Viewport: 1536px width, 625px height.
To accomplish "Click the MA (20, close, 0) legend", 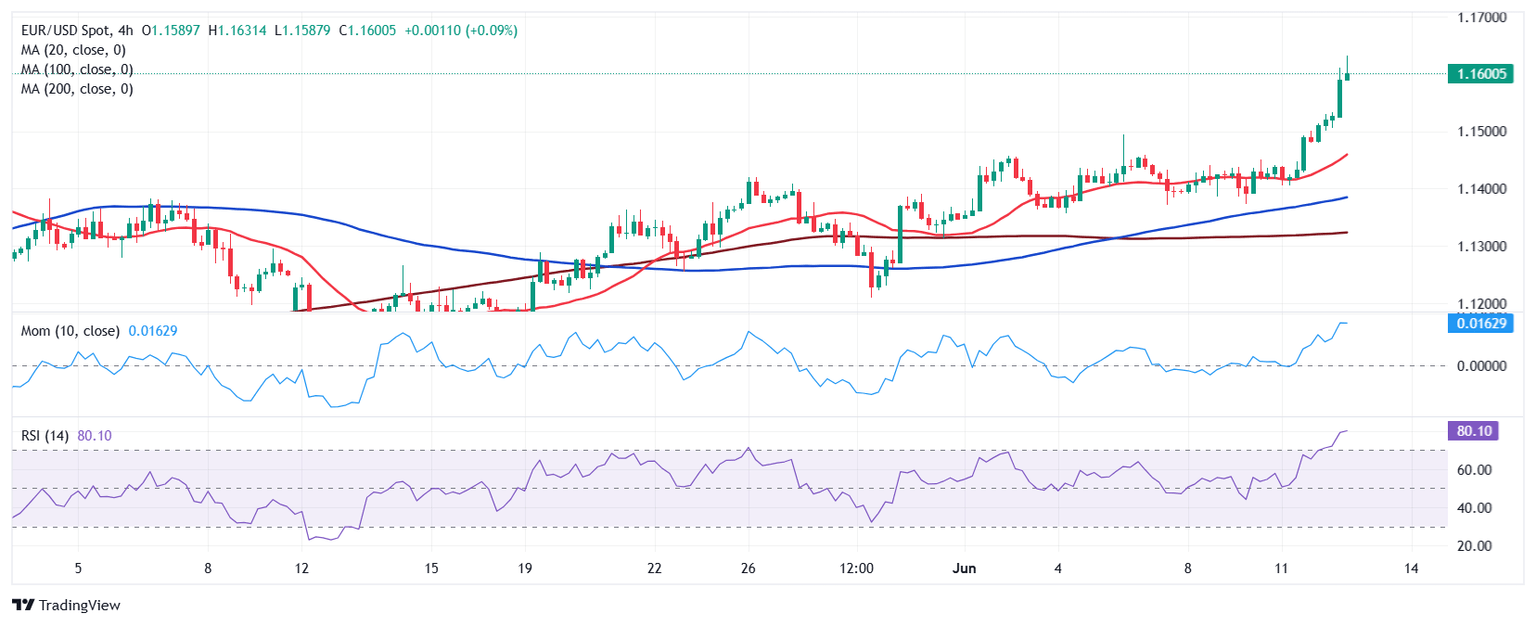I will click(x=77, y=50).
